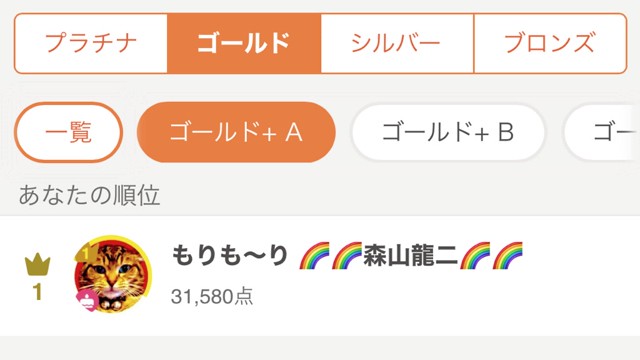Screen dimensions: 640x360
Task: Click the あなたの順位 section header
Action: 89,195
